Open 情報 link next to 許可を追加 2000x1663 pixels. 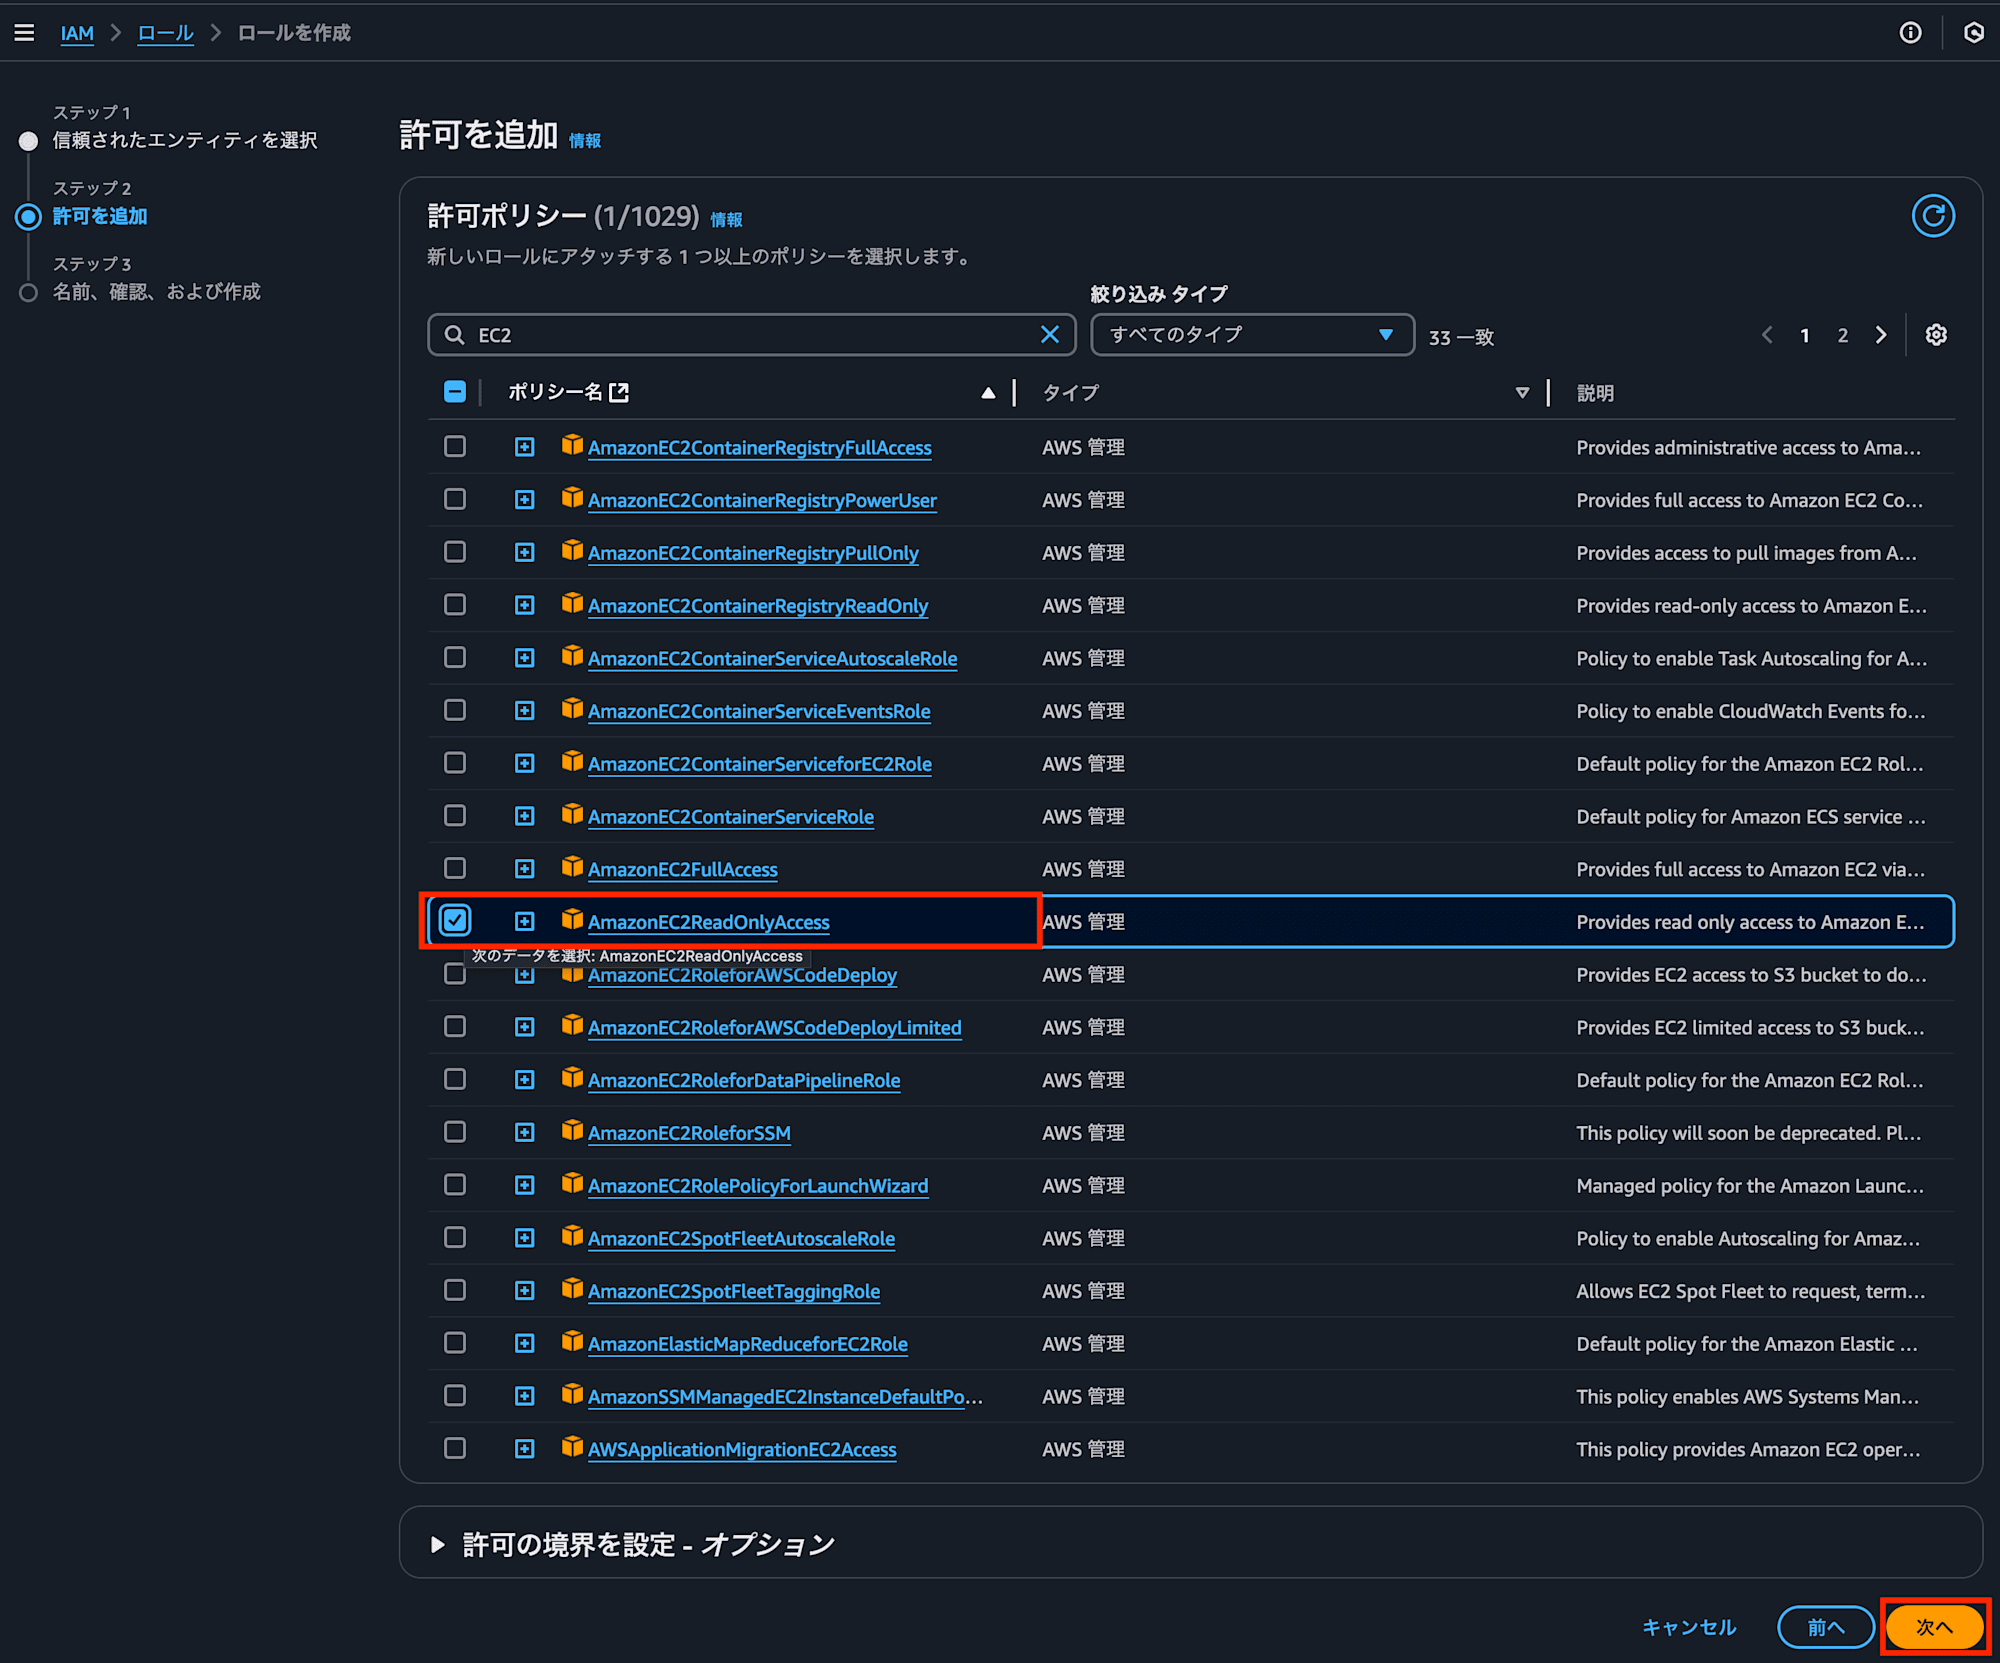coord(585,141)
